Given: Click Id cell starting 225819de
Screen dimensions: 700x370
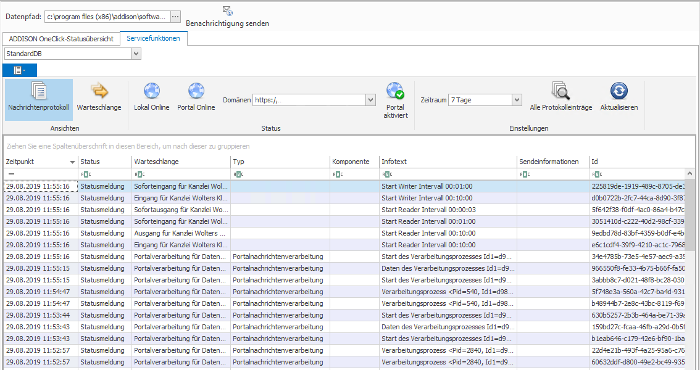Looking at the screenshot, I should click(637, 186).
